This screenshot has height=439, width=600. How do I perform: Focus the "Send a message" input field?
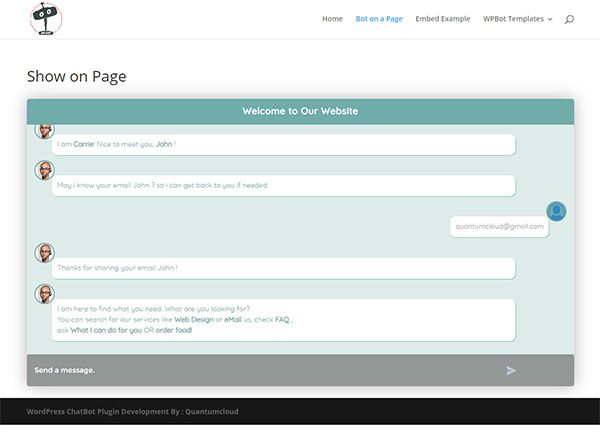tap(260, 370)
